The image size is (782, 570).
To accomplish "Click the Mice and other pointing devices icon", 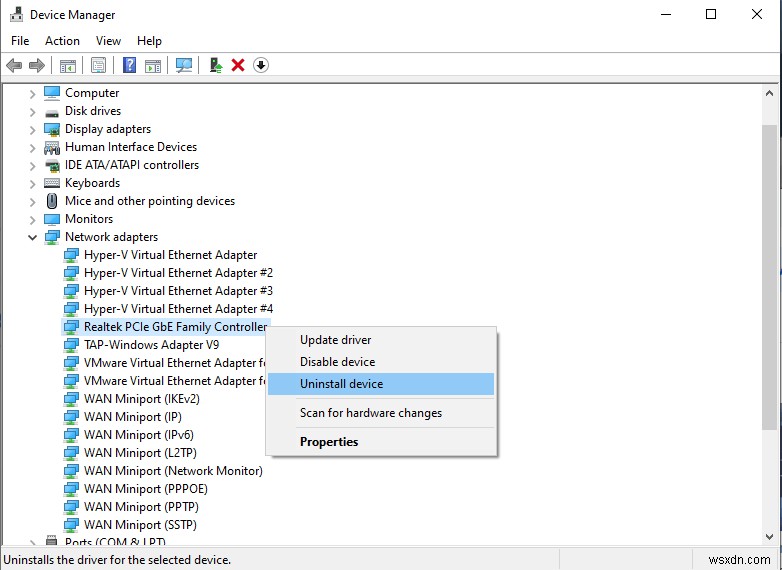I will point(52,201).
